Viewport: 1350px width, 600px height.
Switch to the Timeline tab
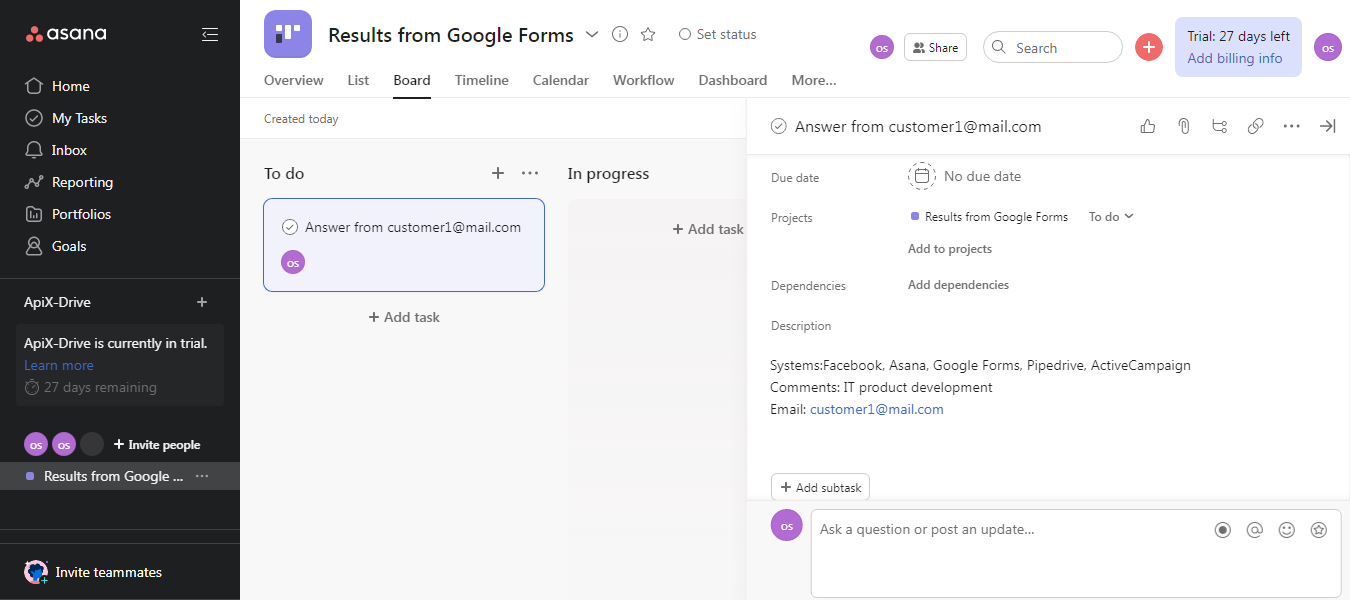481,80
